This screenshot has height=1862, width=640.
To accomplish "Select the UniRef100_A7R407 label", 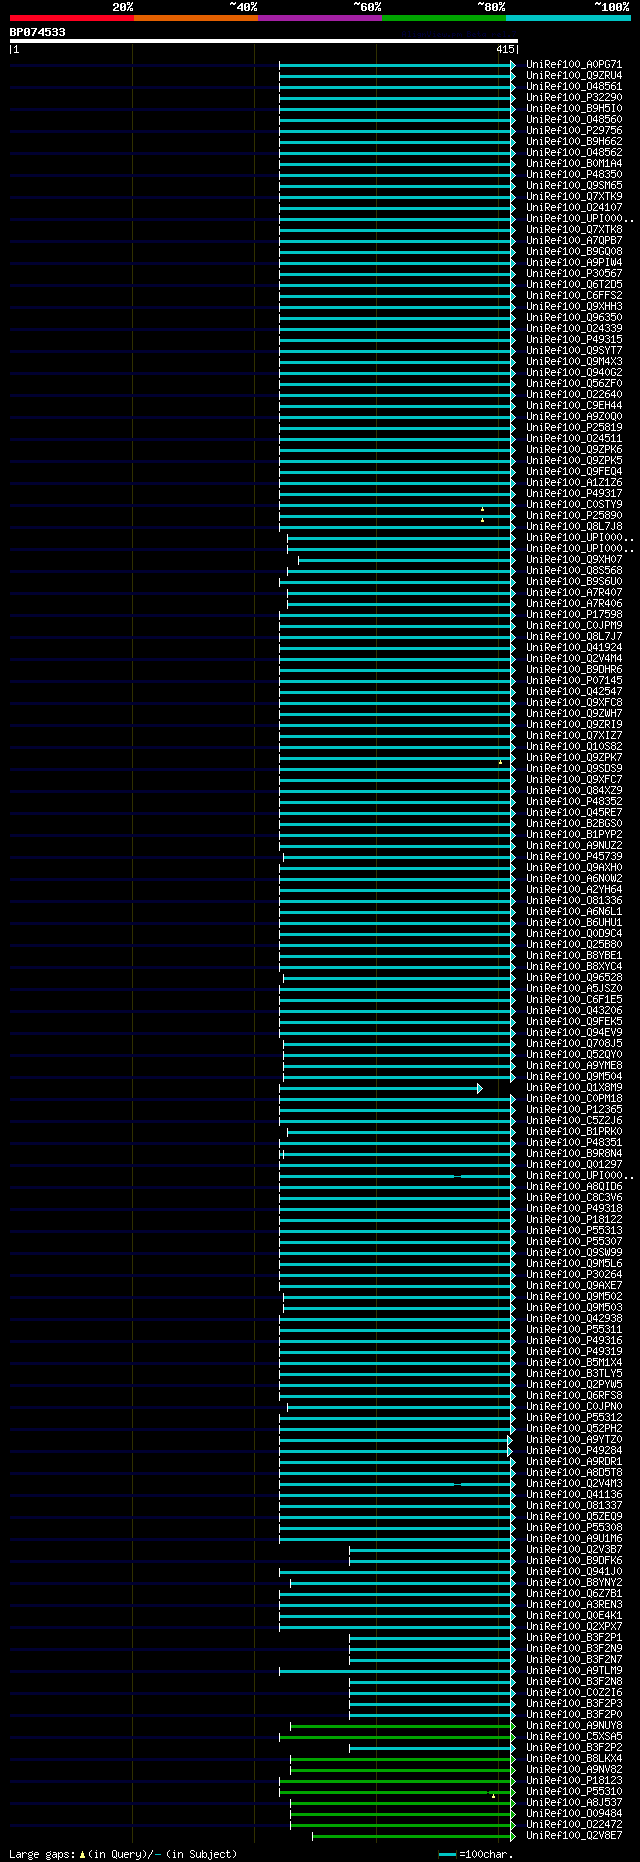I will 574,593.
